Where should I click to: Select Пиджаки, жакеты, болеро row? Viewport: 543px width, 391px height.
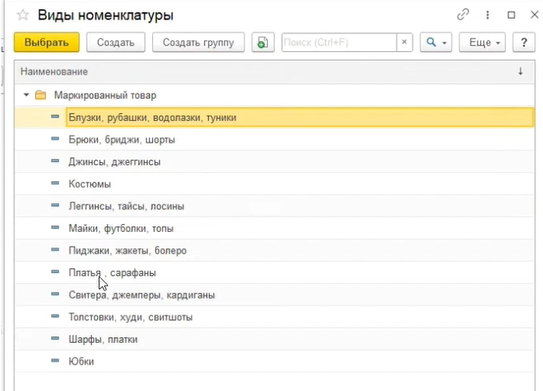(x=274, y=250)
